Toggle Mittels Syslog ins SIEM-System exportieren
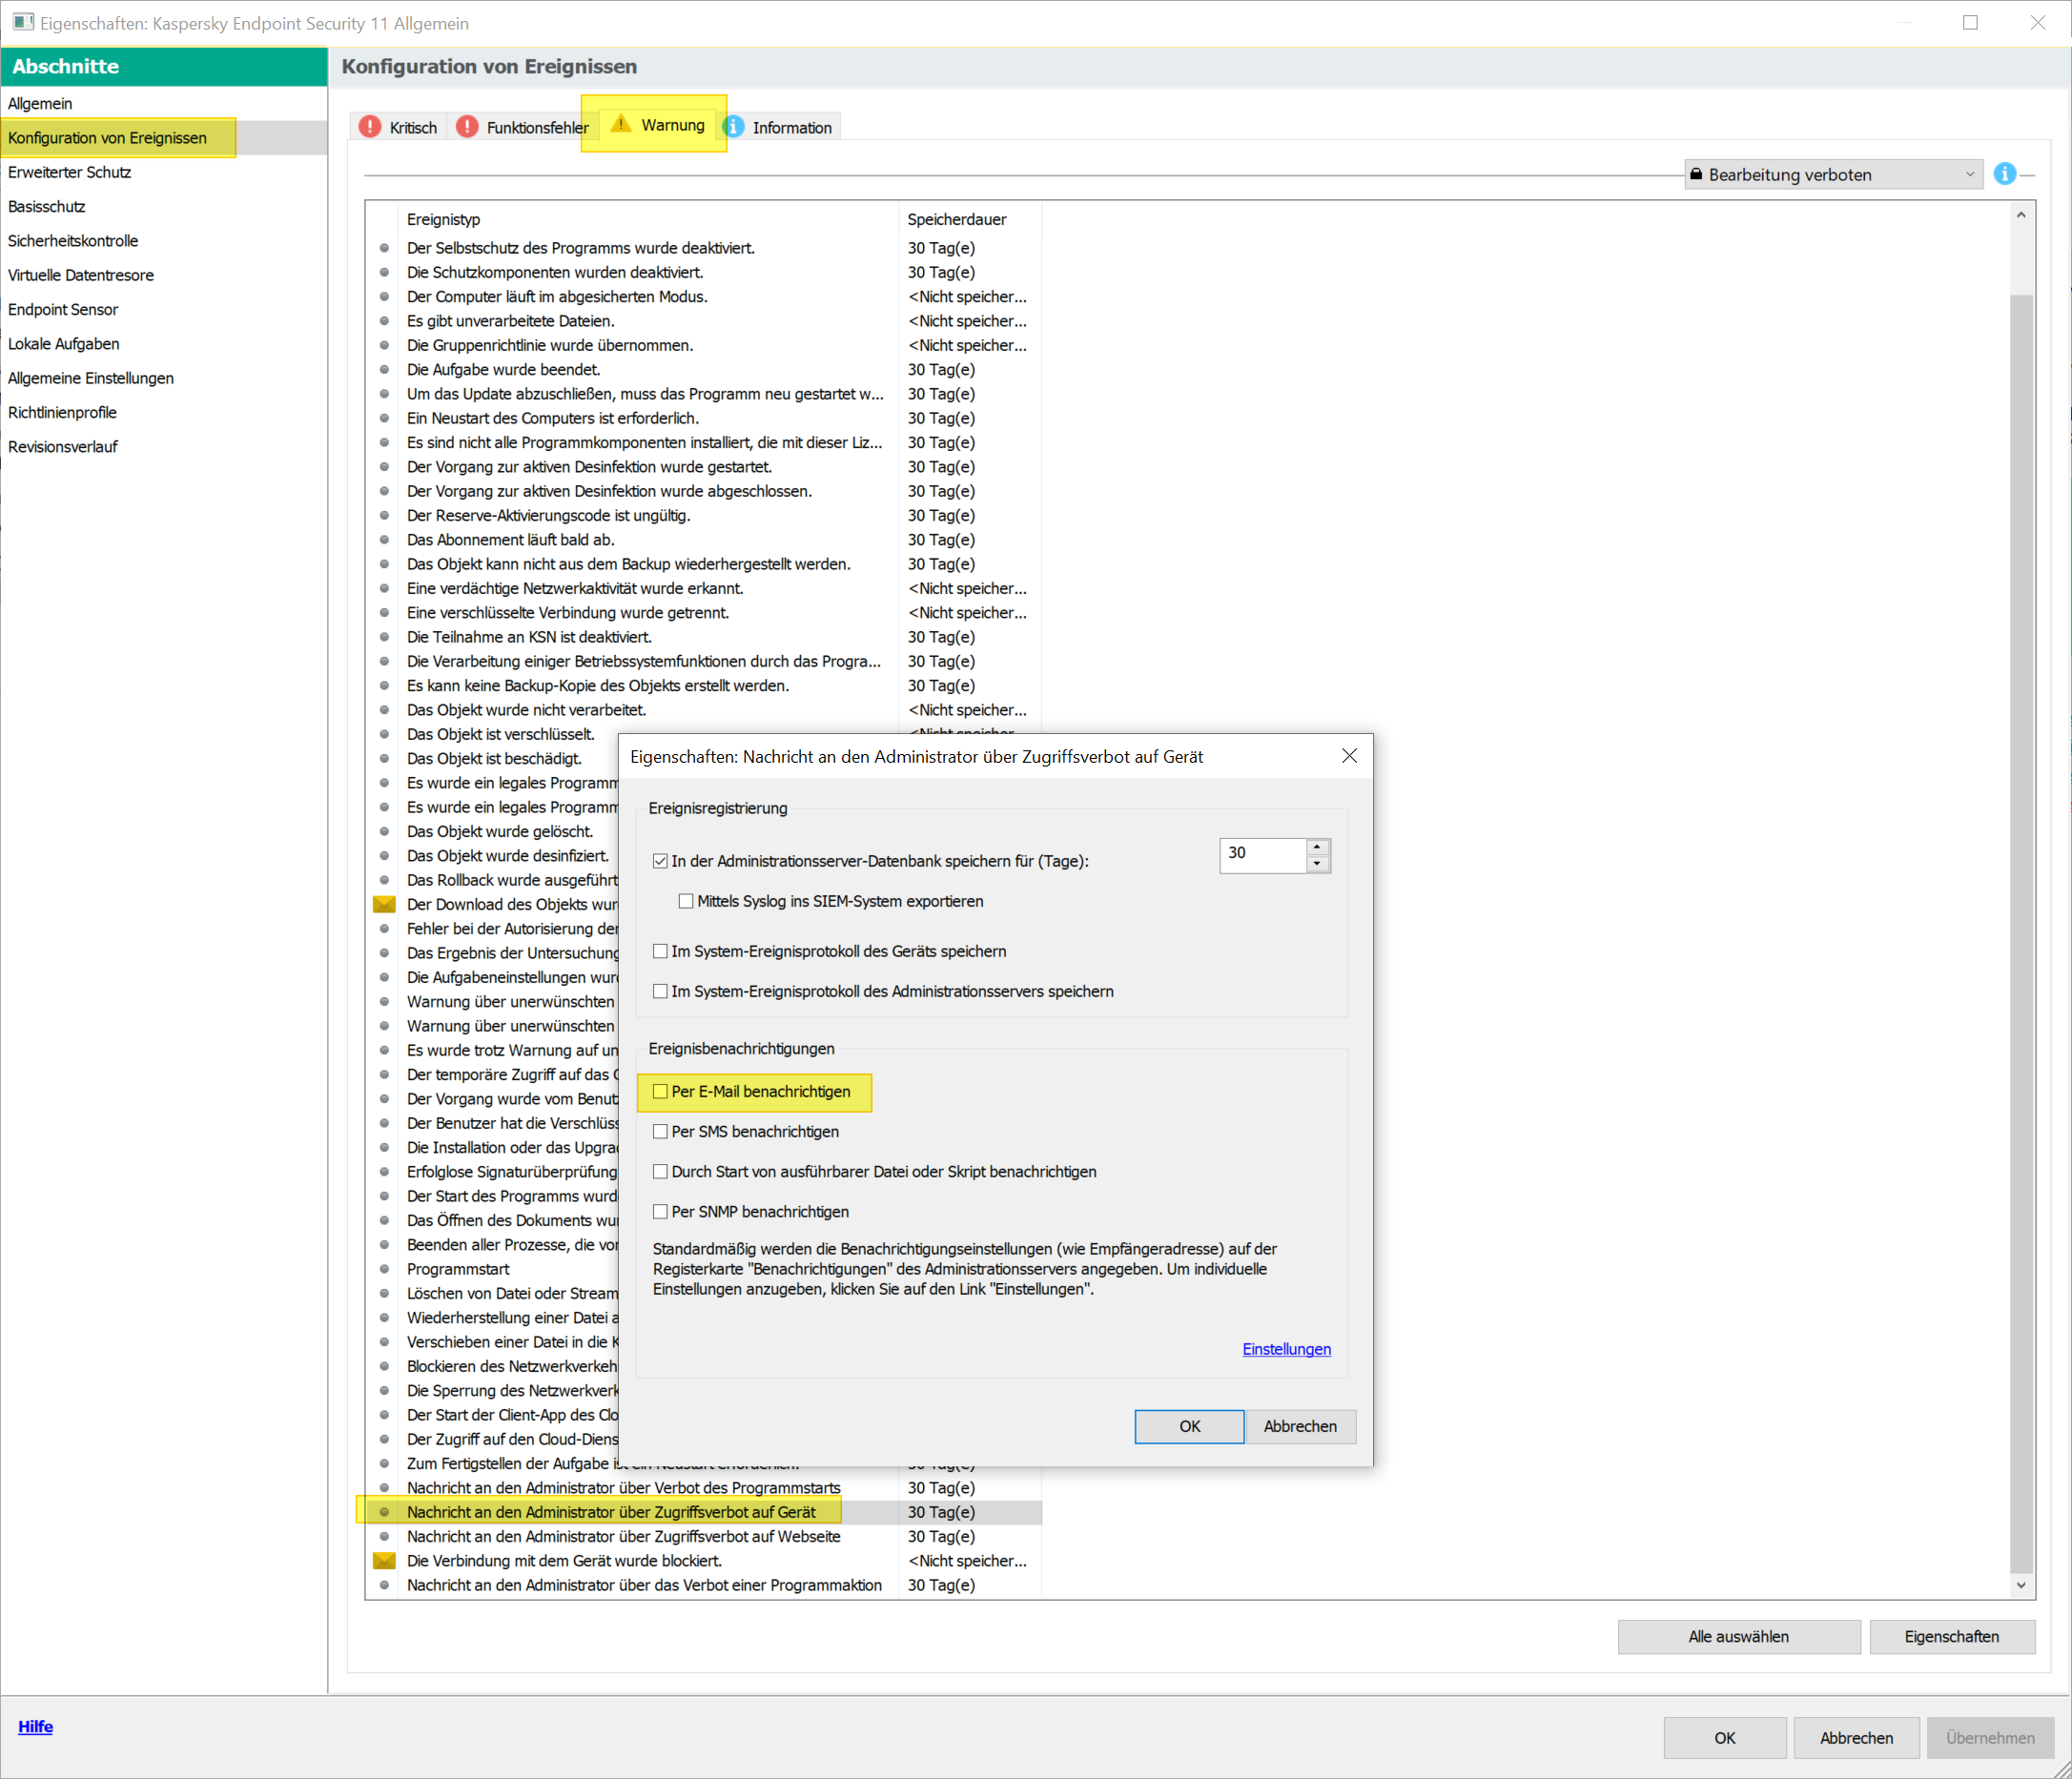 click(686, 901)
